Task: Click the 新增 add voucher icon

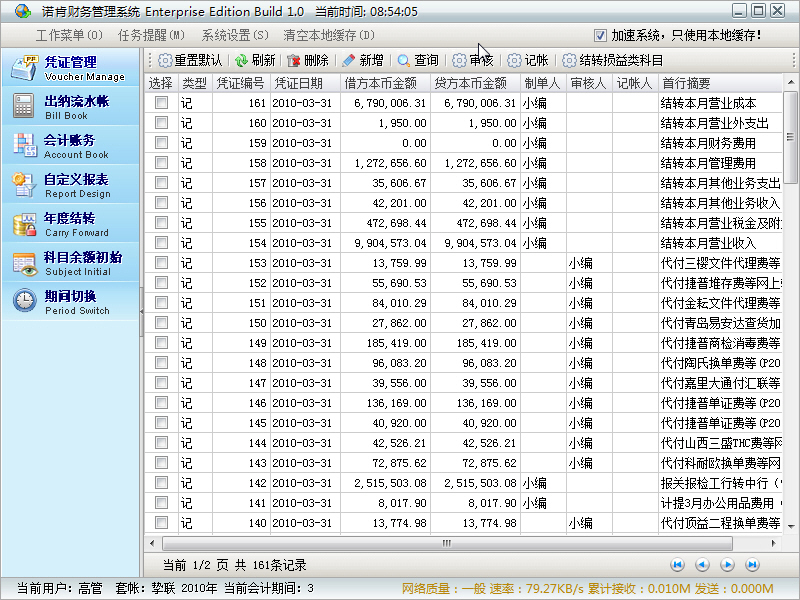Action: [x=349, y=60]
